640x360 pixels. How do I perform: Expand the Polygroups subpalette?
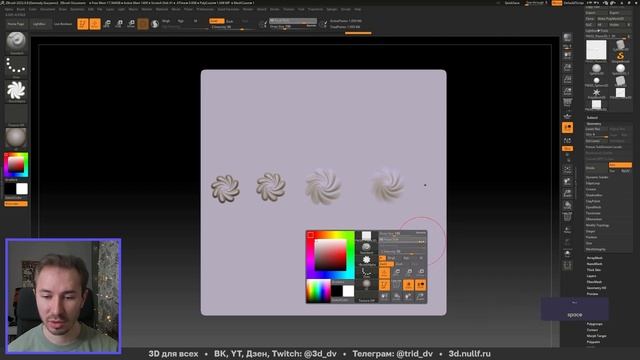tap(594, 324)
